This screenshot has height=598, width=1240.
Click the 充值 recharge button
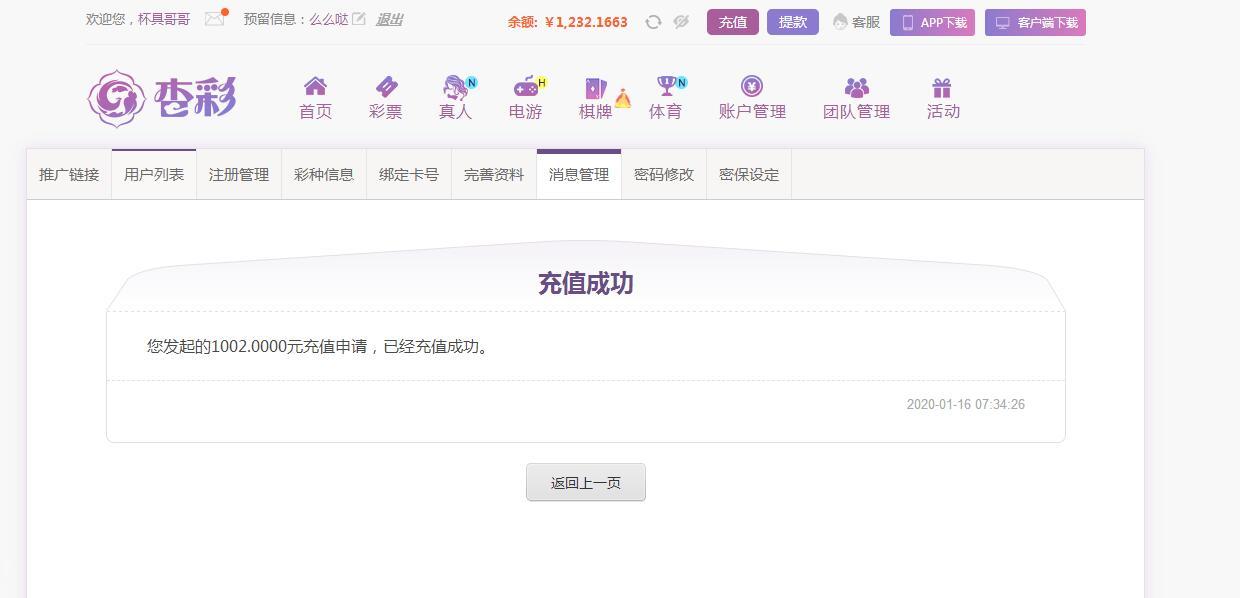[x=733, y=22]
